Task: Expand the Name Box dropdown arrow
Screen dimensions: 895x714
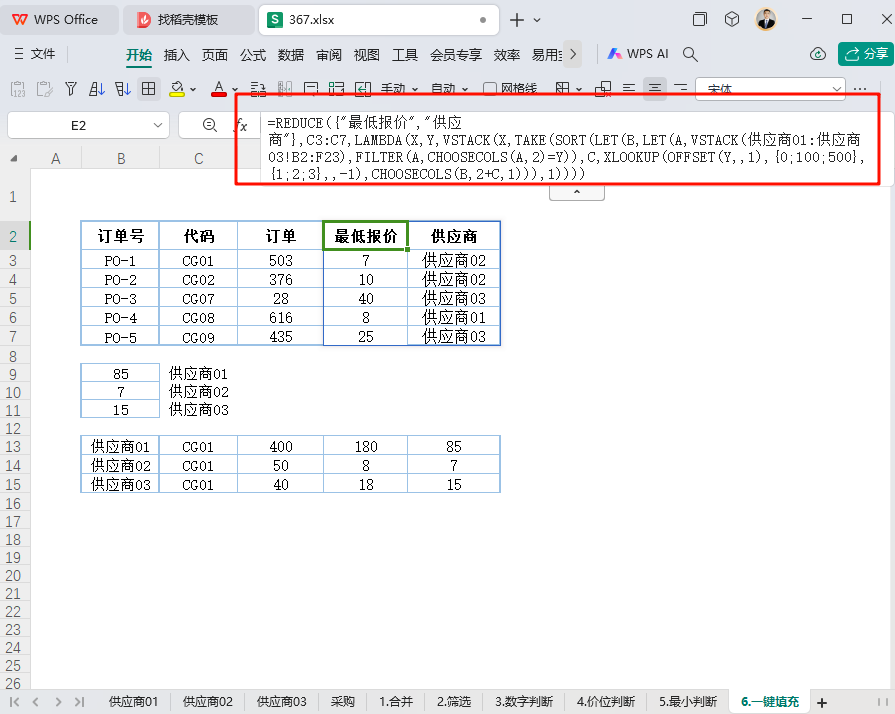Action: tap(158, 126)
